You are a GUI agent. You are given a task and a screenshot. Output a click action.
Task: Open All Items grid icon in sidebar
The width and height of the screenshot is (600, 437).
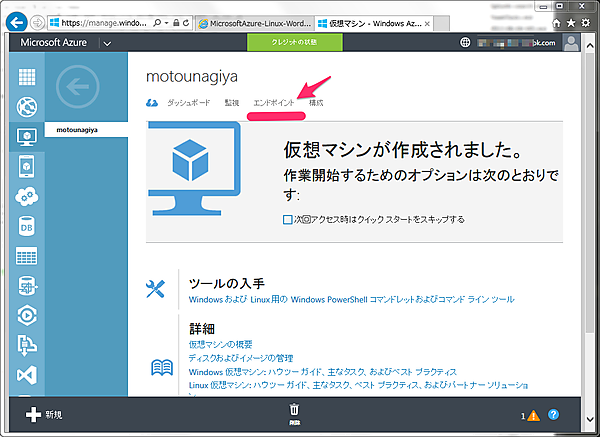tap(27, 77)
